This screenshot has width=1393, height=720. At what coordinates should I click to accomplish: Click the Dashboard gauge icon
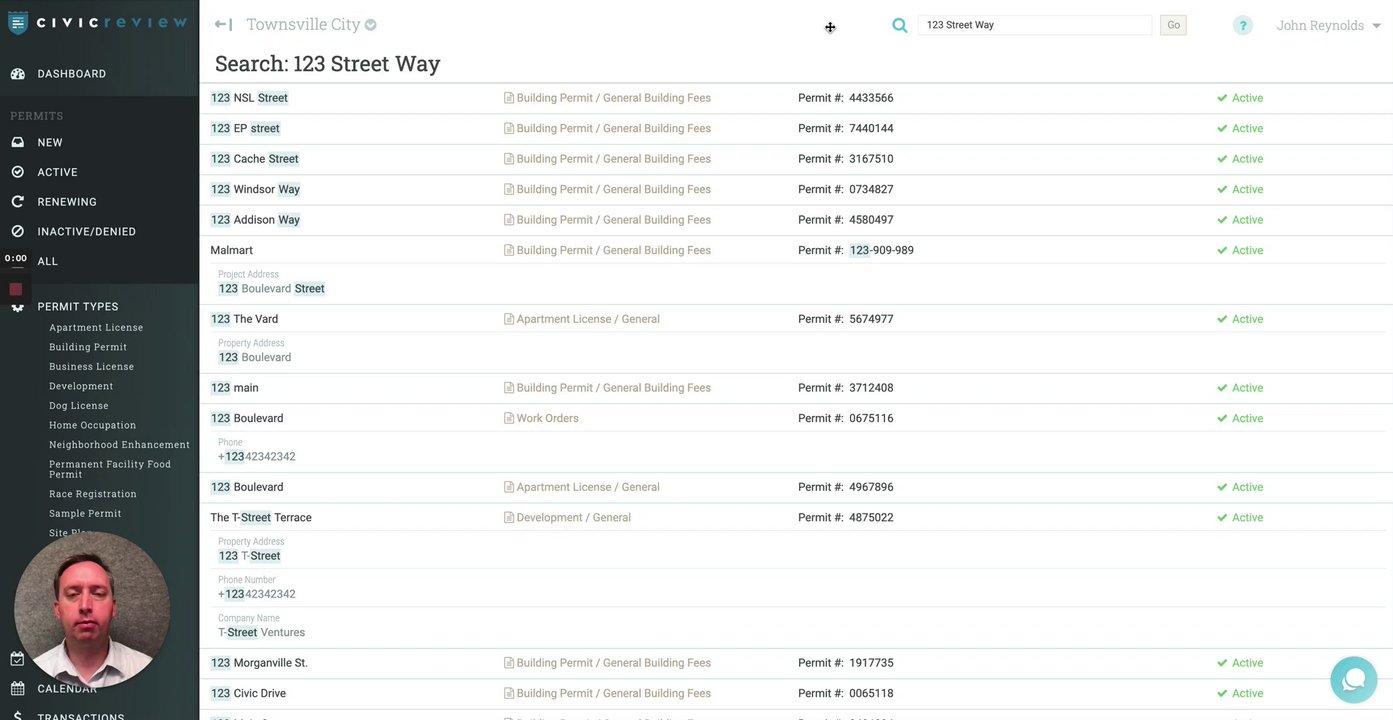click(x=18, y=74)
